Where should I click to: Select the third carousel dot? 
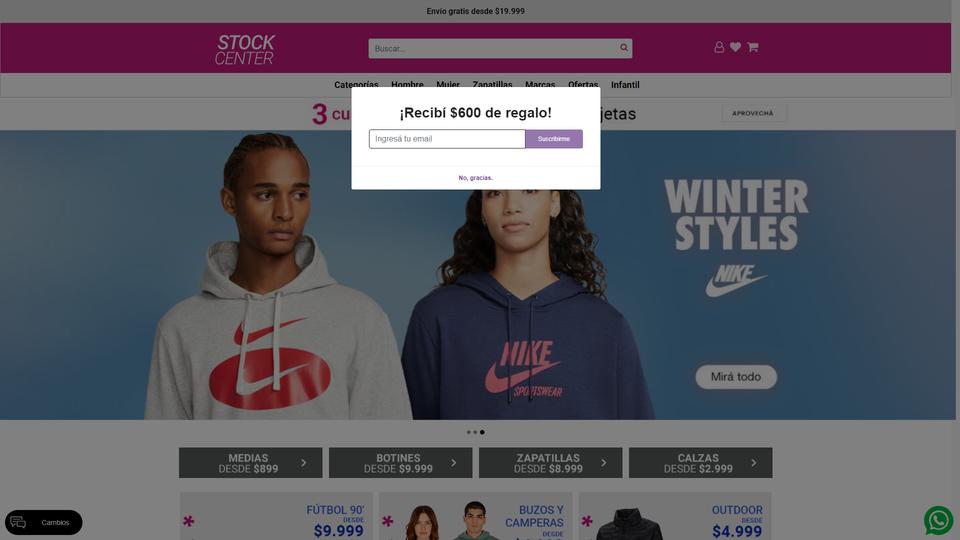pyautogui.click(x=482, y=432)
